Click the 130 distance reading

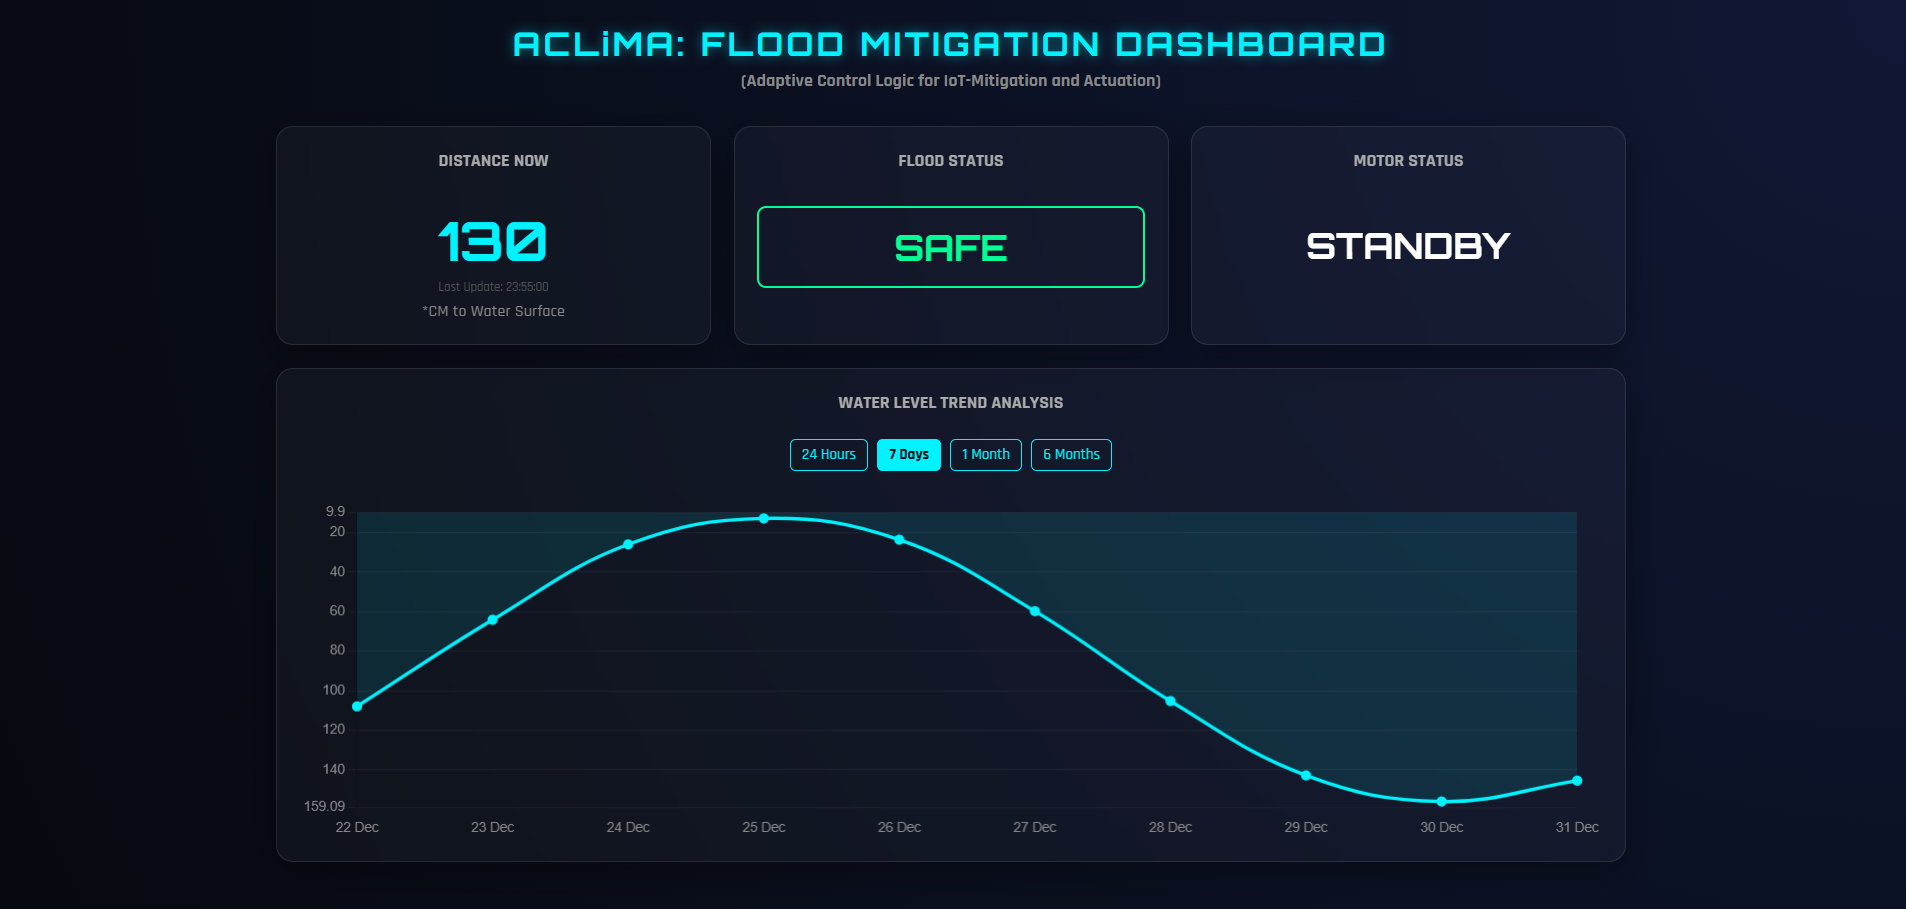[493, 242]
